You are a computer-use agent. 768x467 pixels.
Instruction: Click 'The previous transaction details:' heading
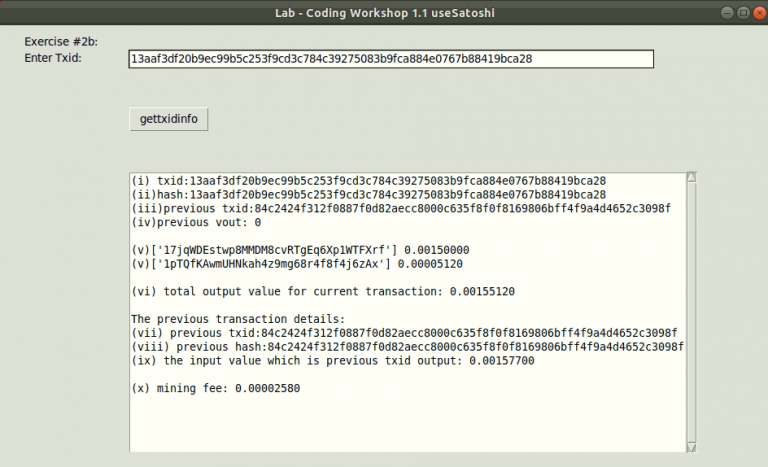pyautogui.click(x=238, y=319)
